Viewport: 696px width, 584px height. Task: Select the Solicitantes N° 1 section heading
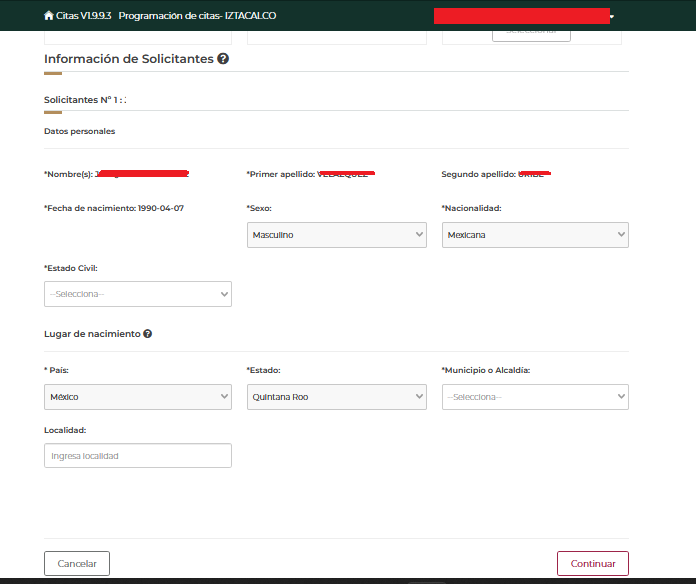(85, 100)
